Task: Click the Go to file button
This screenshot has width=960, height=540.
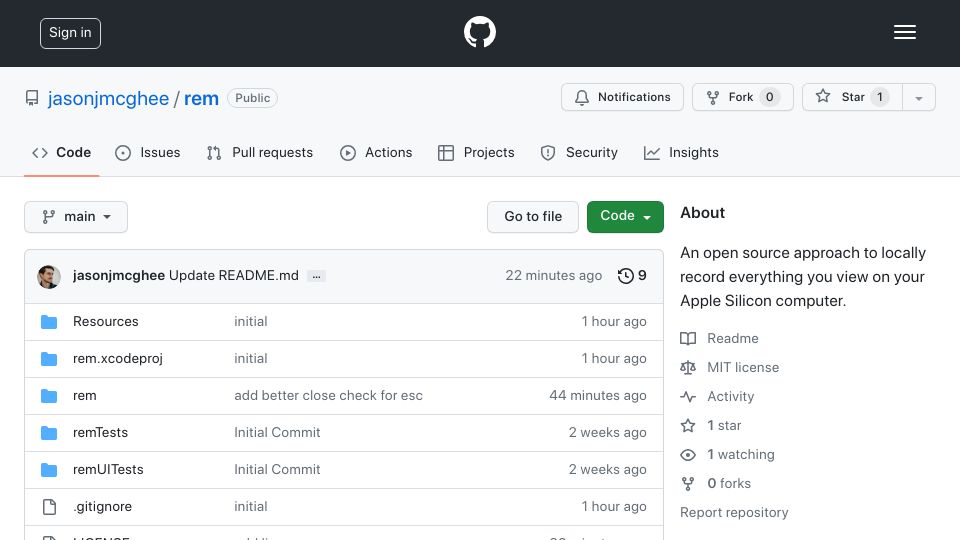Action: click(x=533, y=217)
